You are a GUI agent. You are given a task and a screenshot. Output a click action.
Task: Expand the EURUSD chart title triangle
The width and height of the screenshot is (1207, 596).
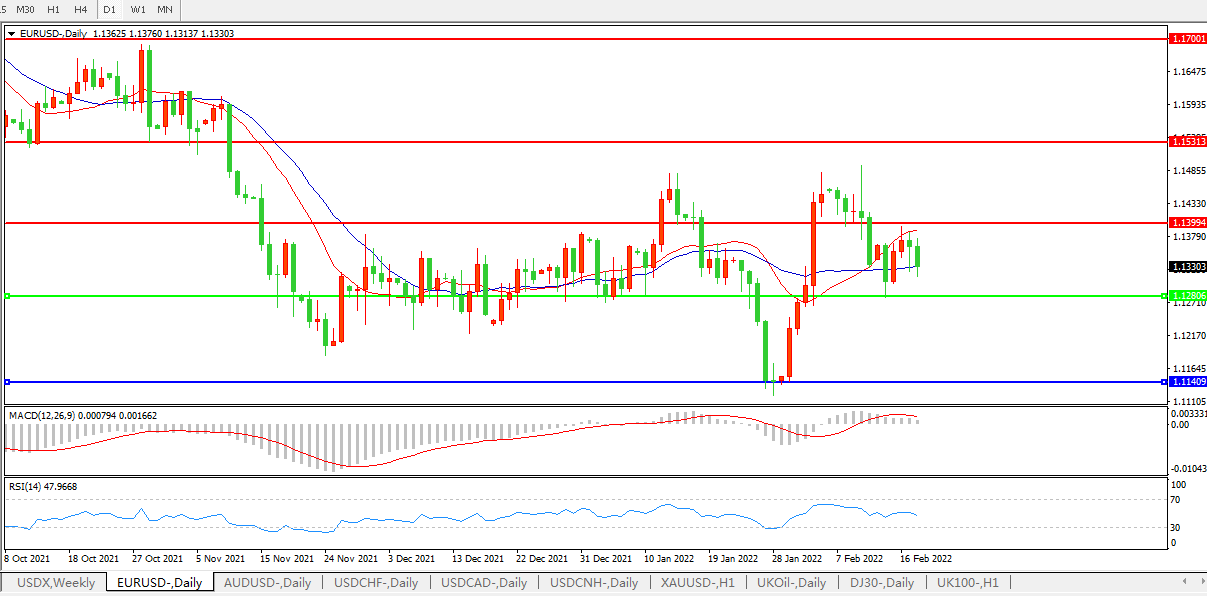pyautogui.click(x=11, y=33)
